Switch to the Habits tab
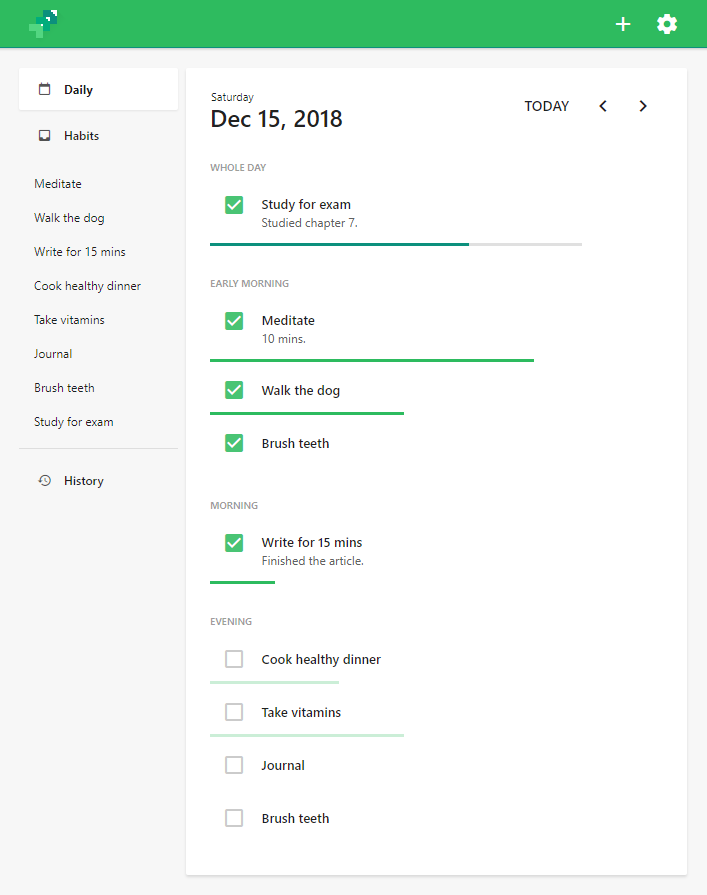The width and height of the screenshot is (707, 895). tap(81, 136)
